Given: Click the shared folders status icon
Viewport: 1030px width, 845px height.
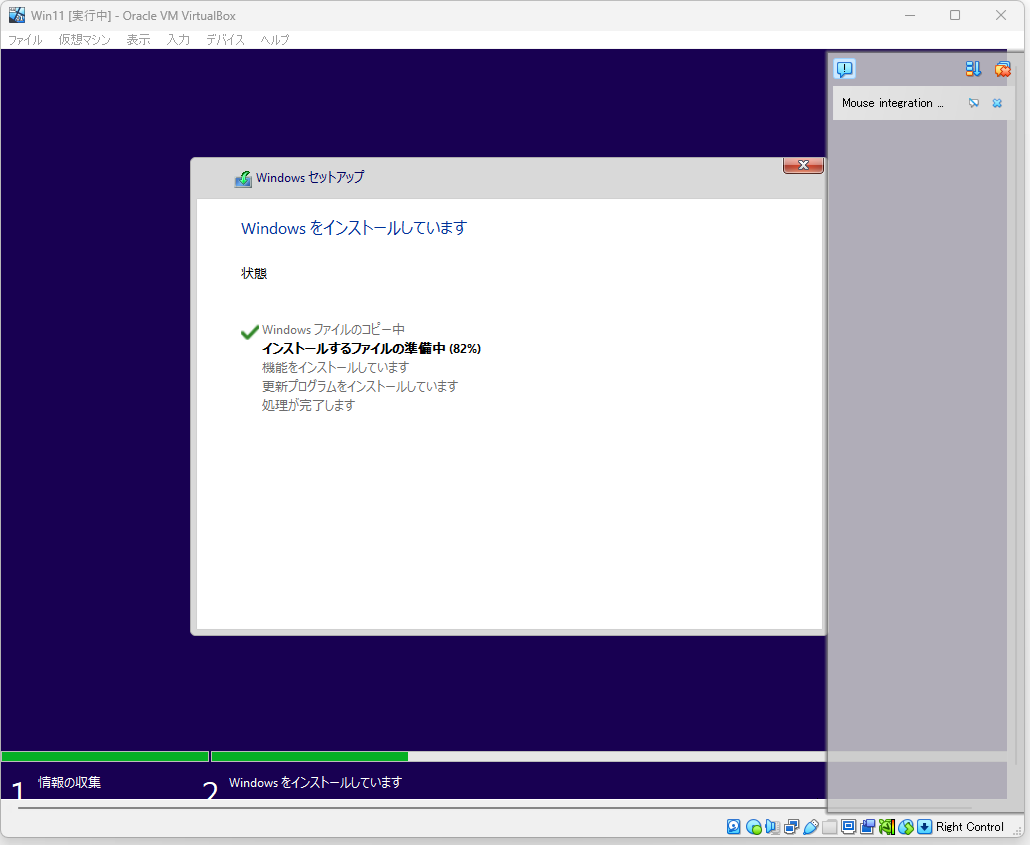Looking at the screenshot, I should point(830,827).
